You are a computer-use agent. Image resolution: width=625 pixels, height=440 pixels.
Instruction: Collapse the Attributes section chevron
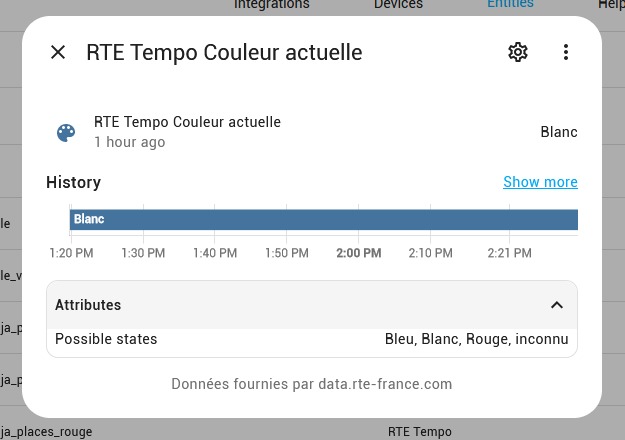pos(557,305)
